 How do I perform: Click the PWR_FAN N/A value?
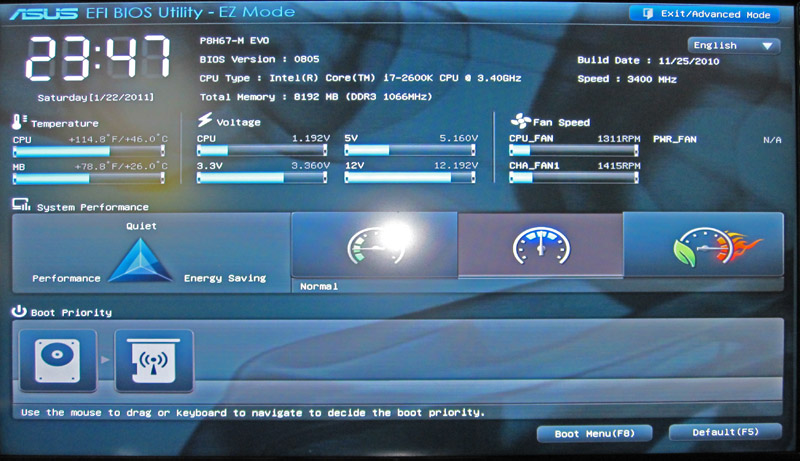[x=772, y=140]
